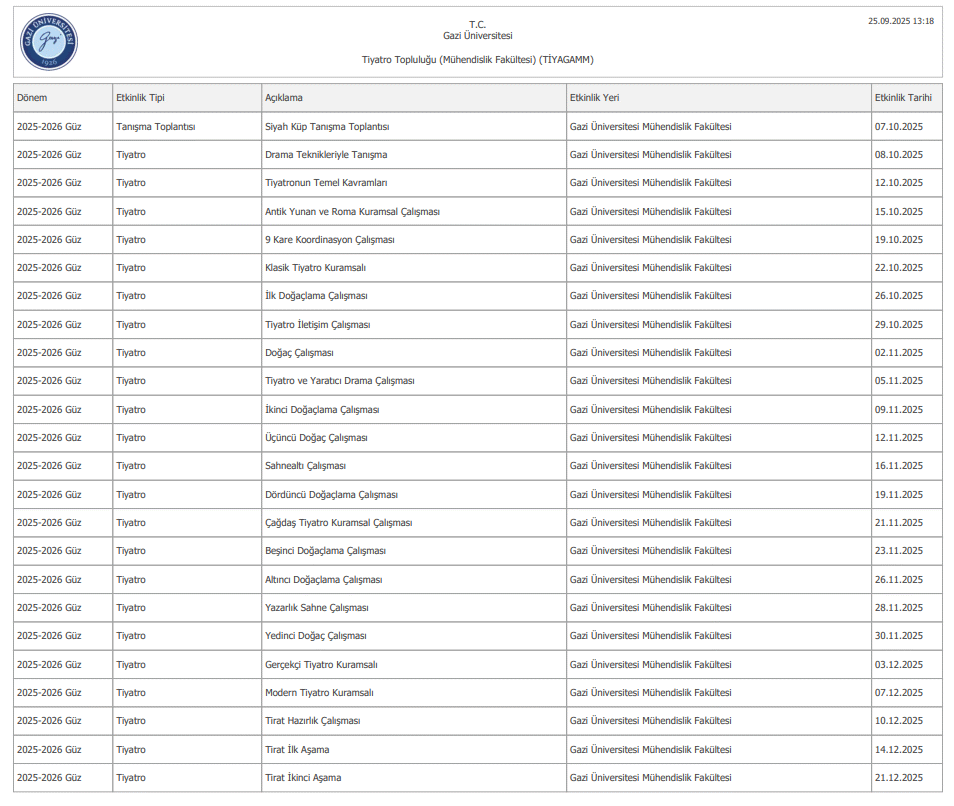Click the Drama Teknikleriyle Tanışma entry
The width and height of the screenshot is (954, 806).
326,155
